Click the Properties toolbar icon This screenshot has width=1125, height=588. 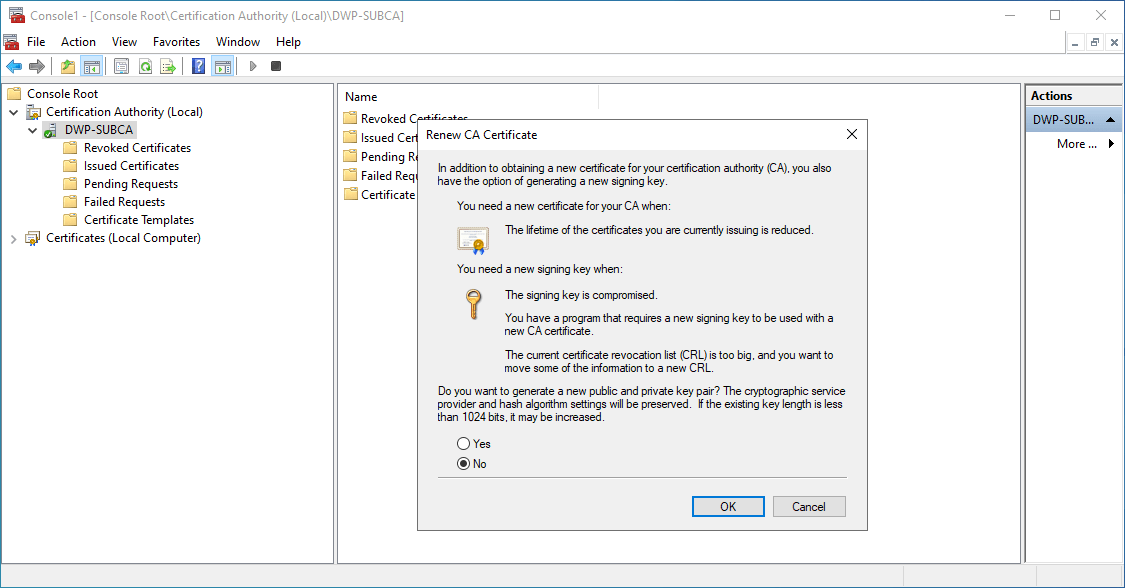(121, 66)
